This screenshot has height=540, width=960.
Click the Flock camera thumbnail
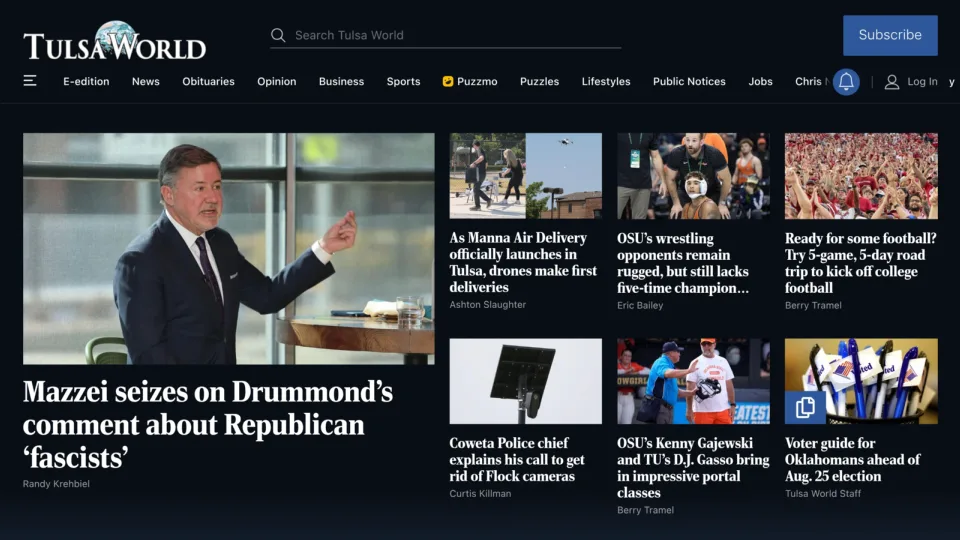pyautogui.click(x=525, y=381)
